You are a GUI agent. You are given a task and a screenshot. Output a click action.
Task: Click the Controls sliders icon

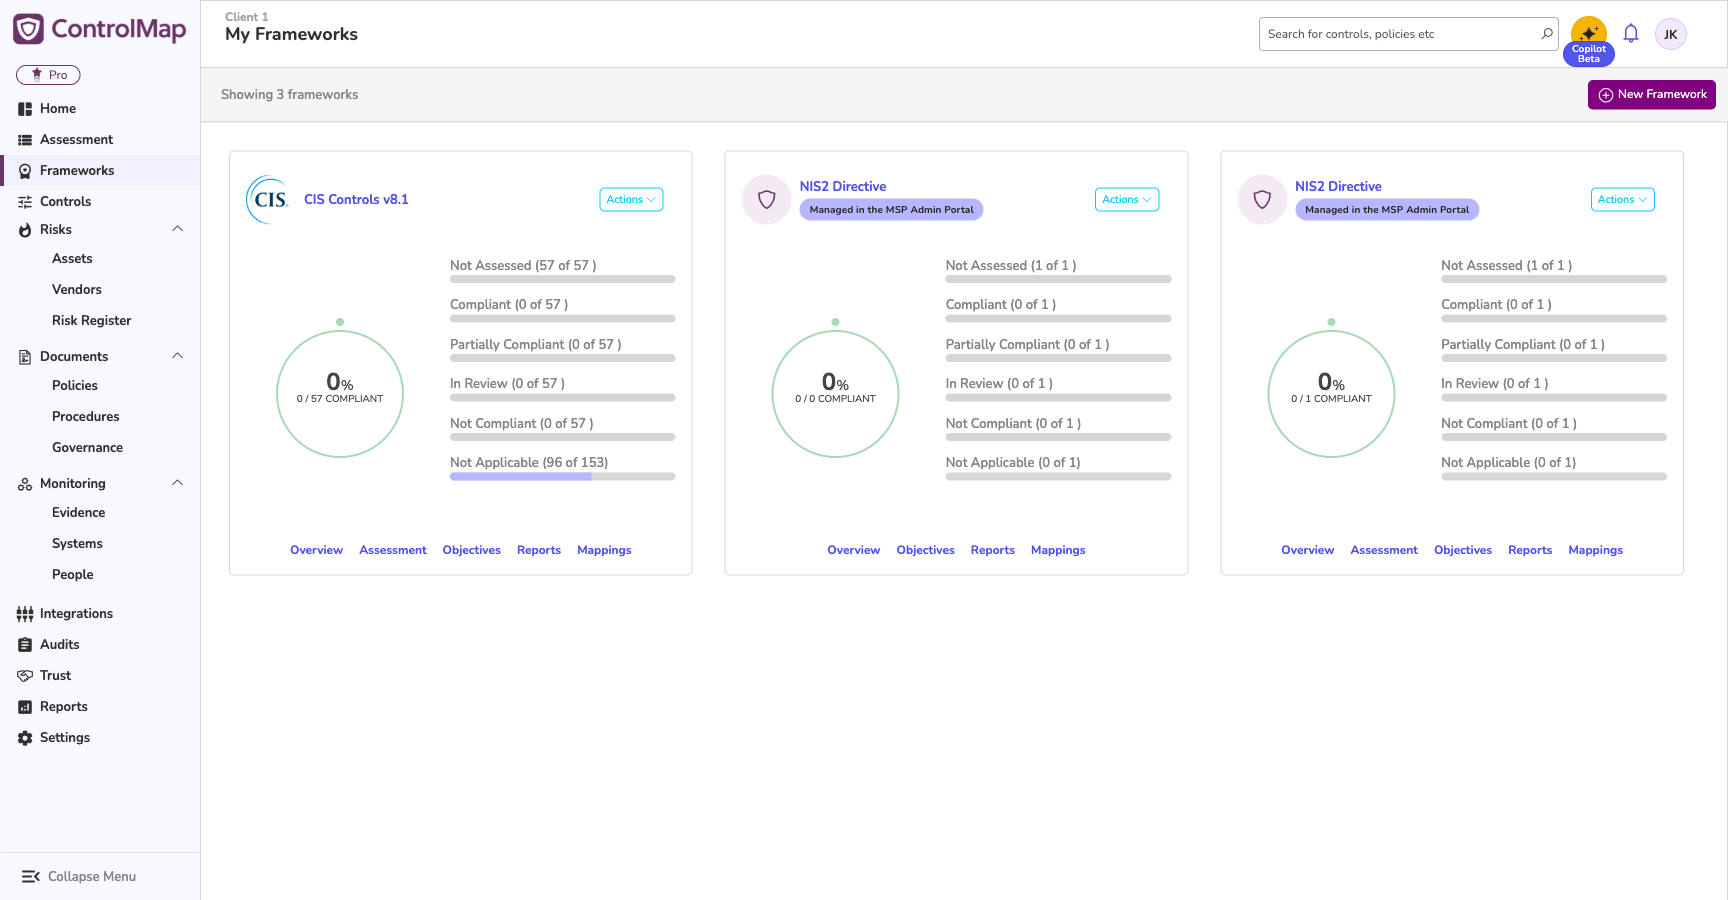[x=25, y=202]
